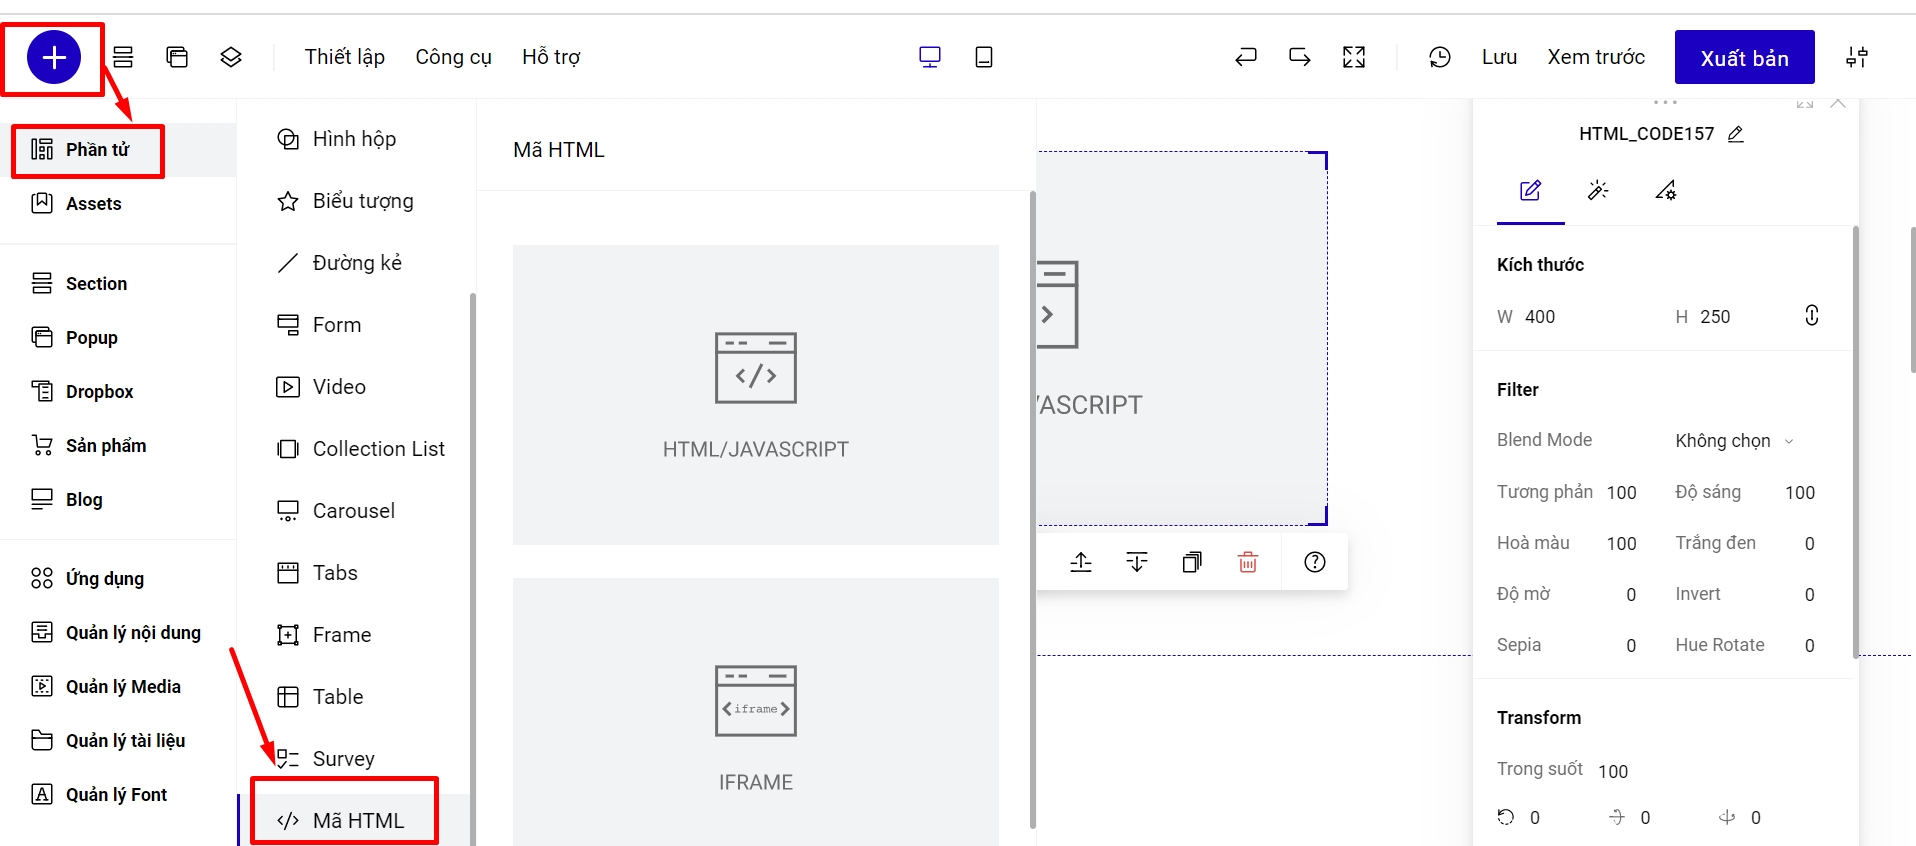The height and width of the screenshot is (846, 1916).
Task: Switch to mobile device preview icon
Action: (x=983, y=57)
